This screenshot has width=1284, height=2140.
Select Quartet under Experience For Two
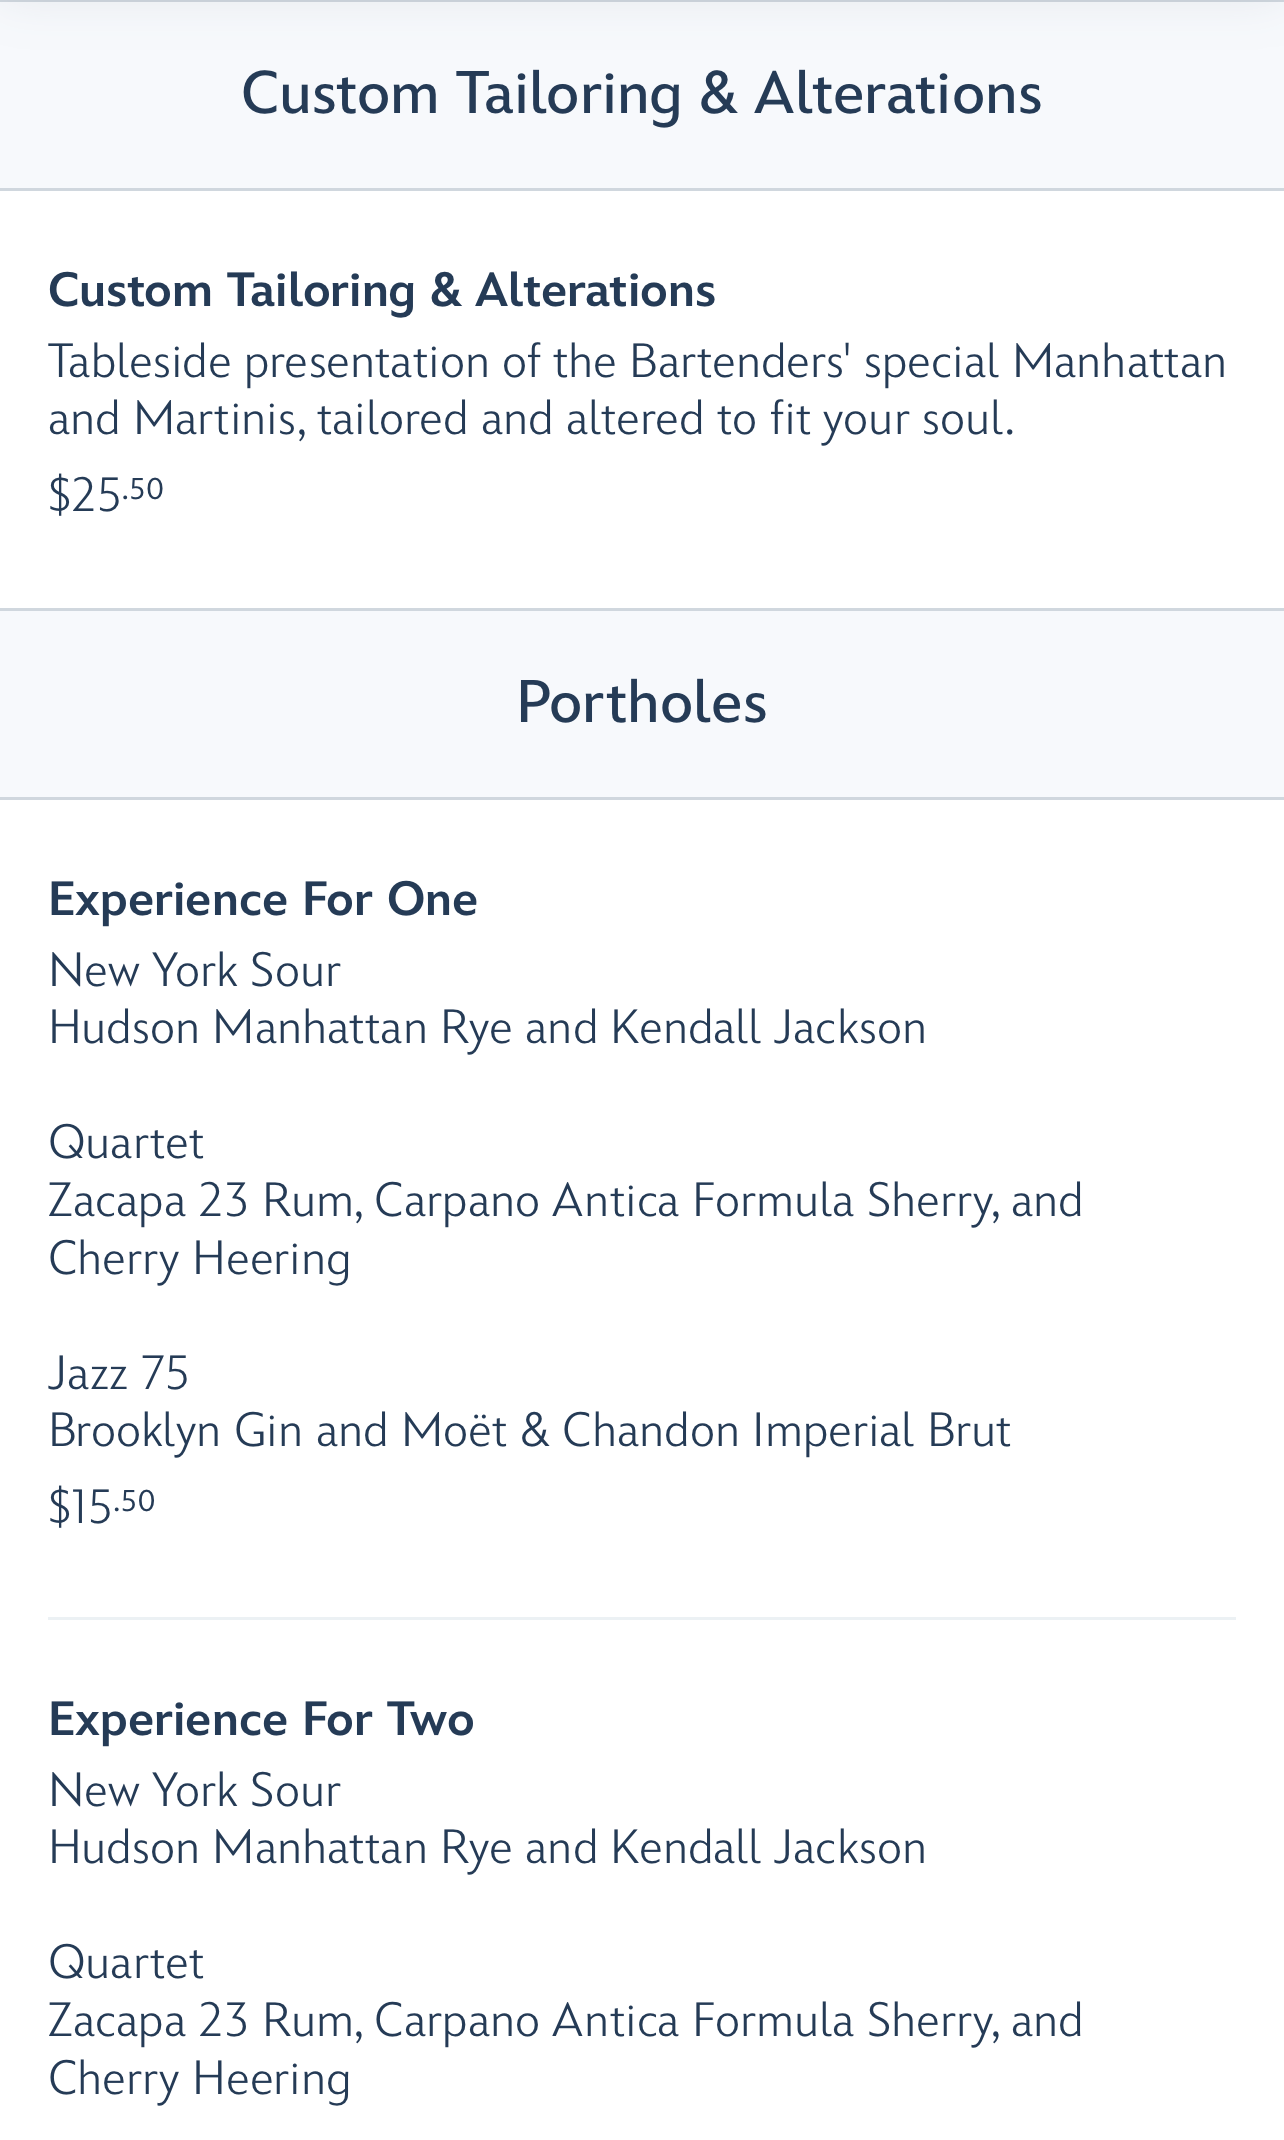pos(126,1963)
